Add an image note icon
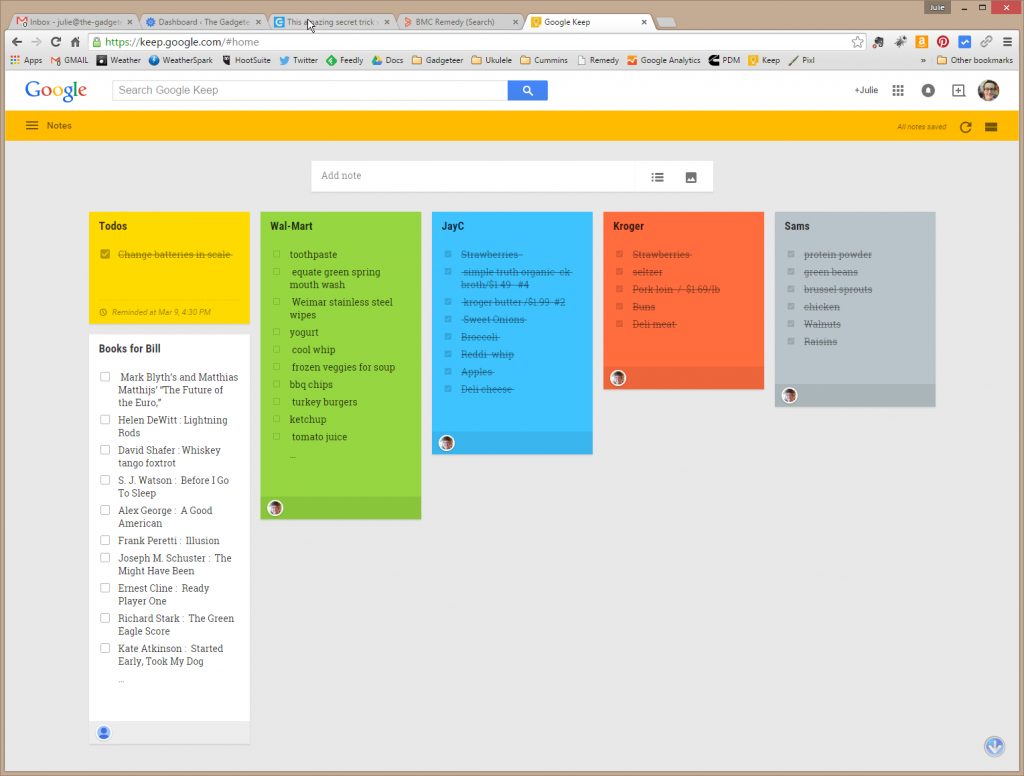Image resolution: width=1024 pixels, height=776 pixels. click(x=691, y=177)
